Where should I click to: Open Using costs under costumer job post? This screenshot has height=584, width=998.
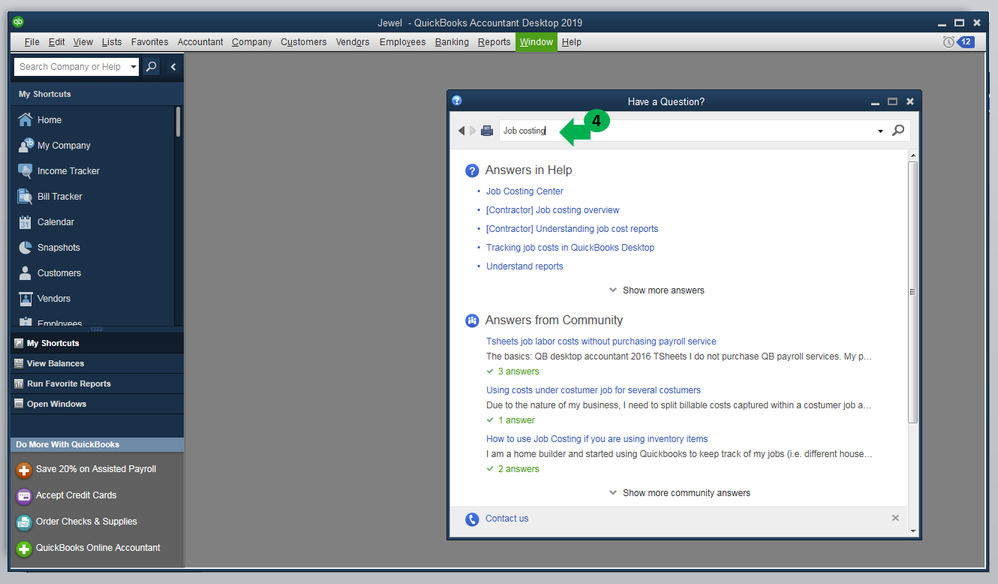point(593,390)
